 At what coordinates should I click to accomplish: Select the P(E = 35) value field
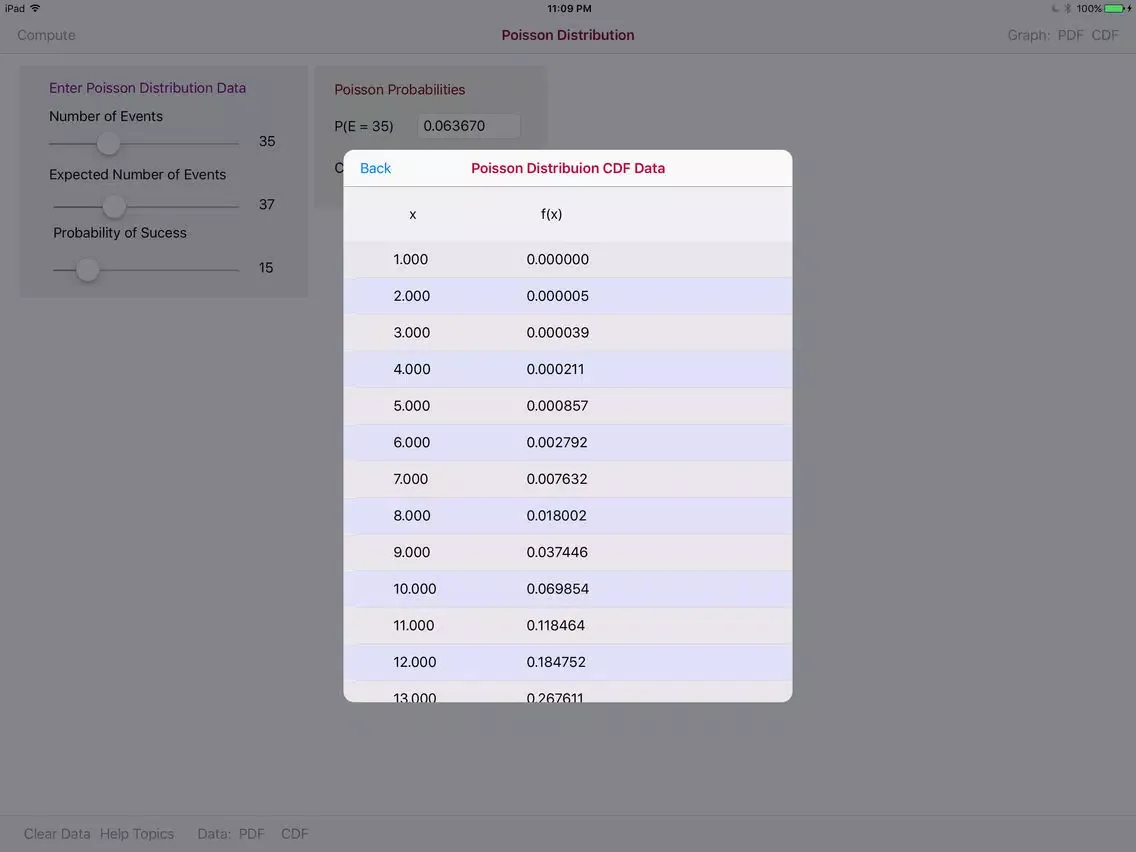coord(469,126)
